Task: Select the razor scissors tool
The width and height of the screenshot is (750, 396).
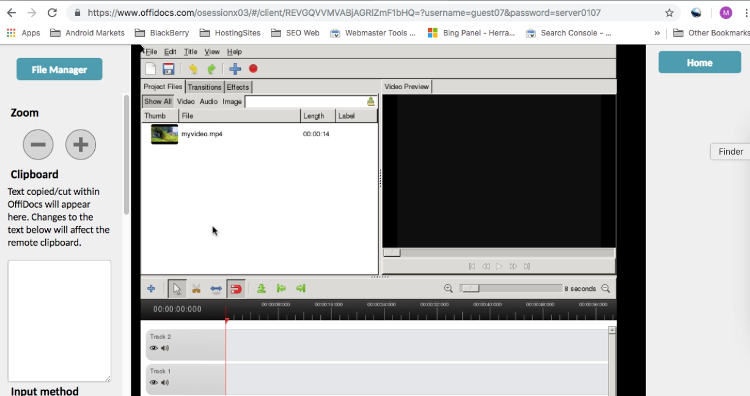Action: click(196, 289)
